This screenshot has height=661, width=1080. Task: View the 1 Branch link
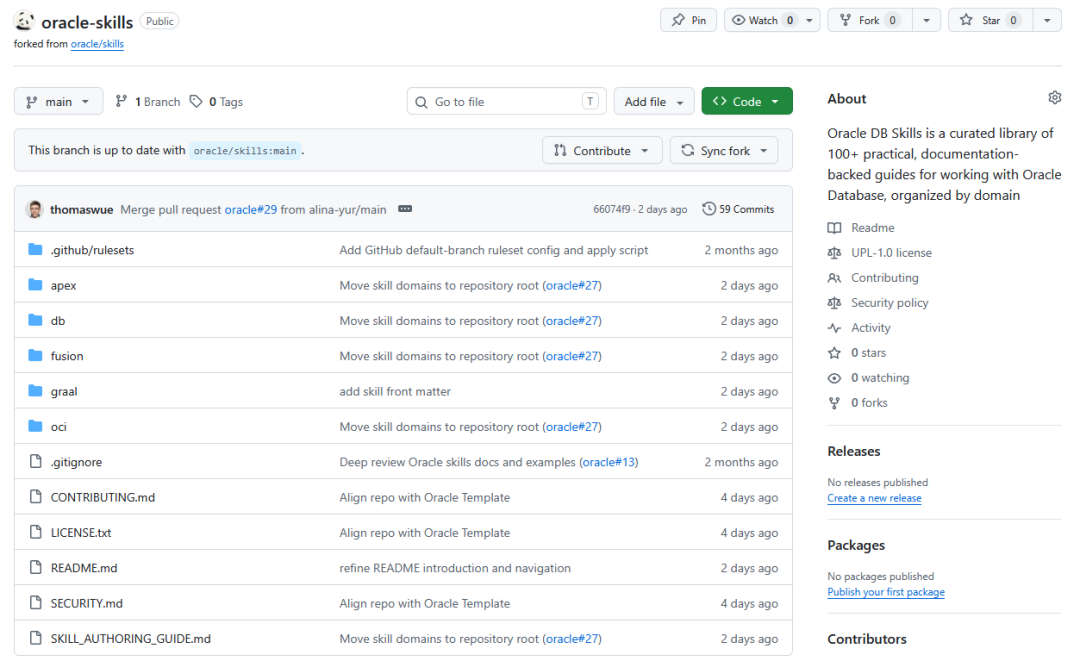click(147, 101)
